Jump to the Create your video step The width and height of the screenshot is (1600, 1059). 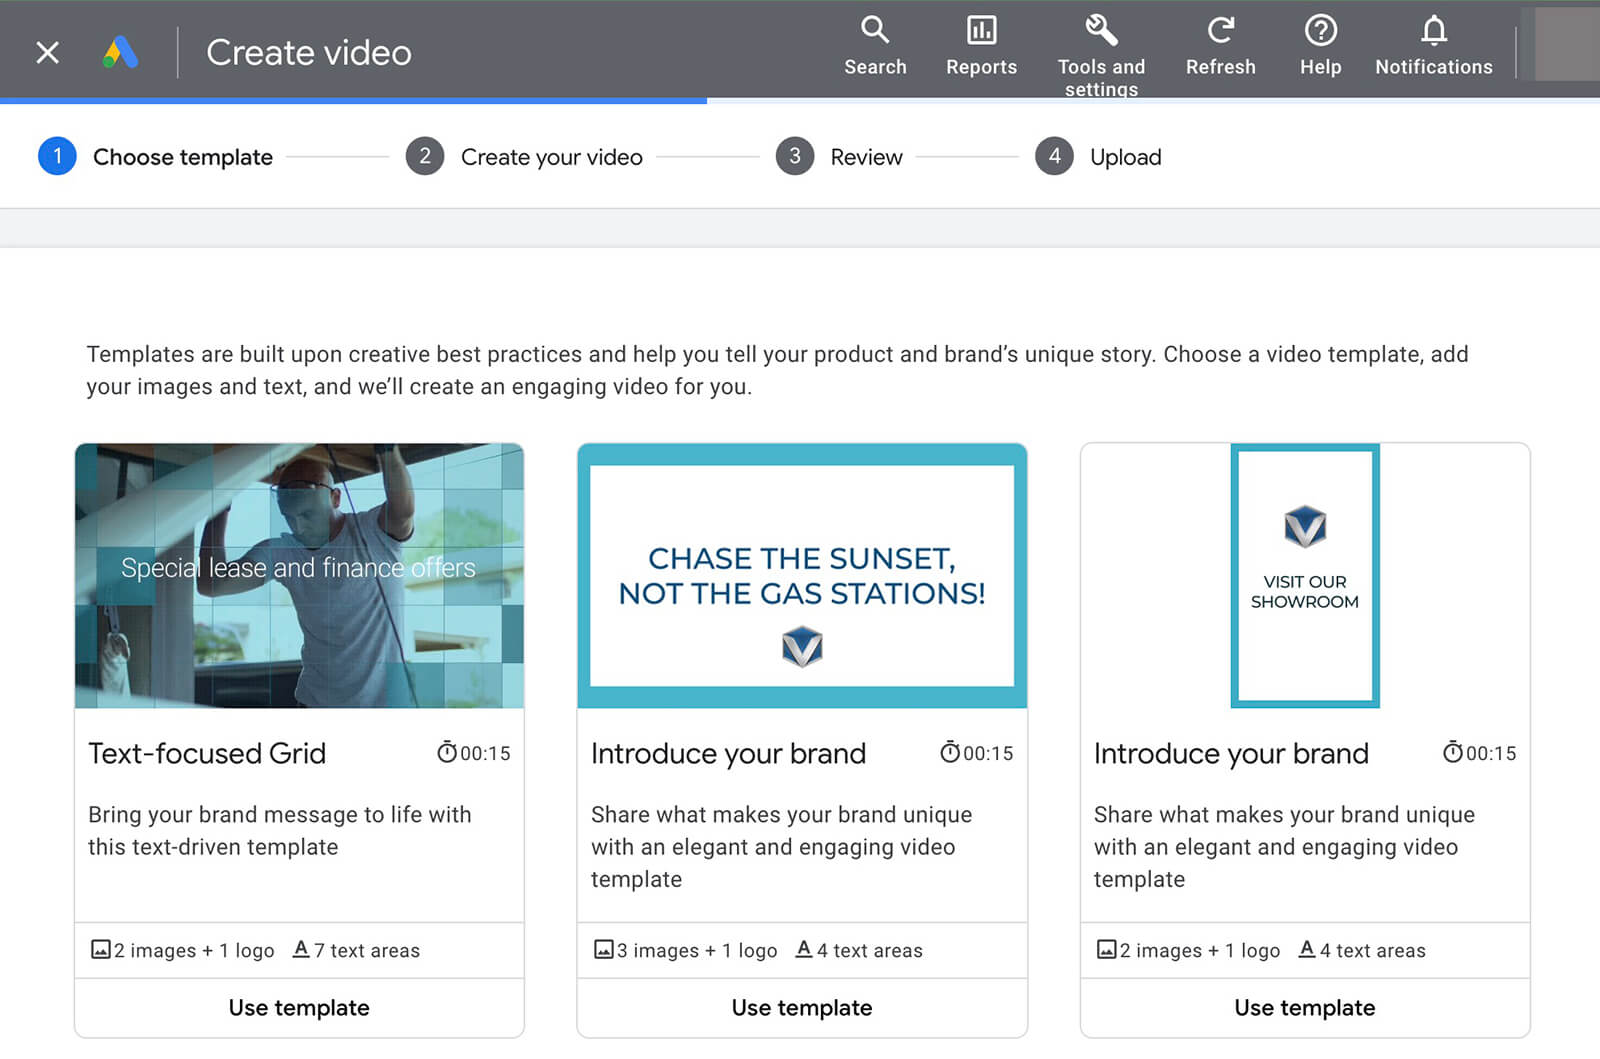(525, 156)
